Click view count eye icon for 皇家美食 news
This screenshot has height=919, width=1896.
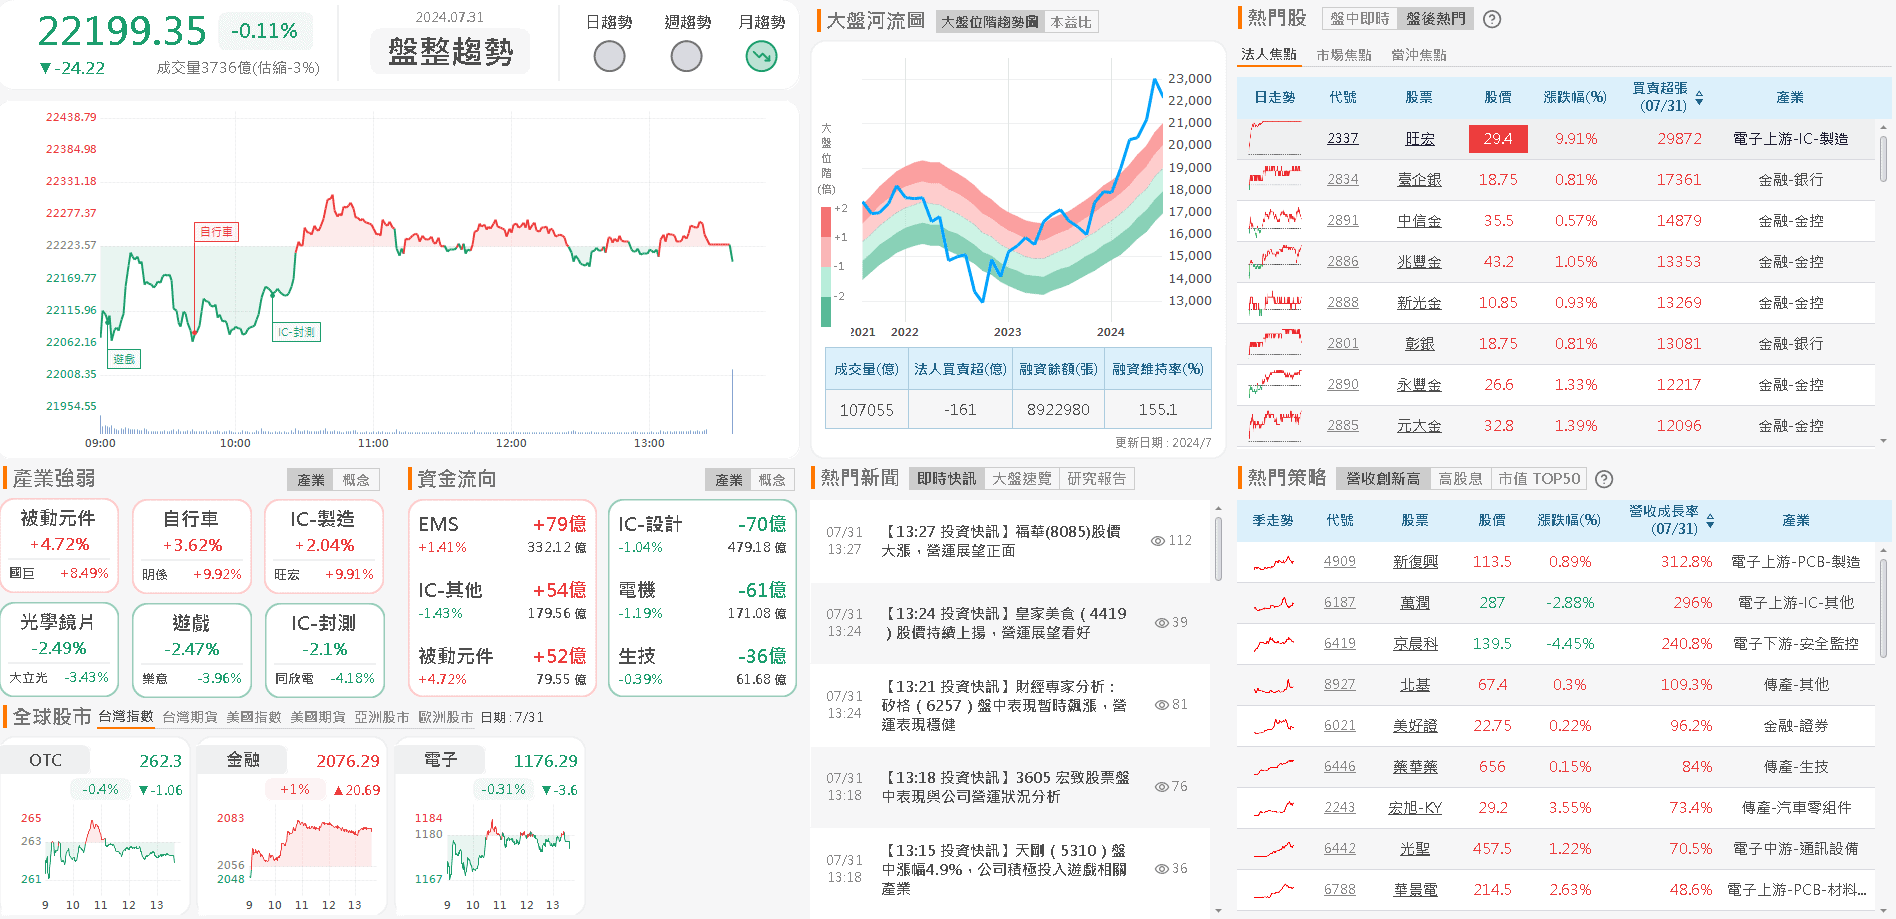(x=1162, y=623)
